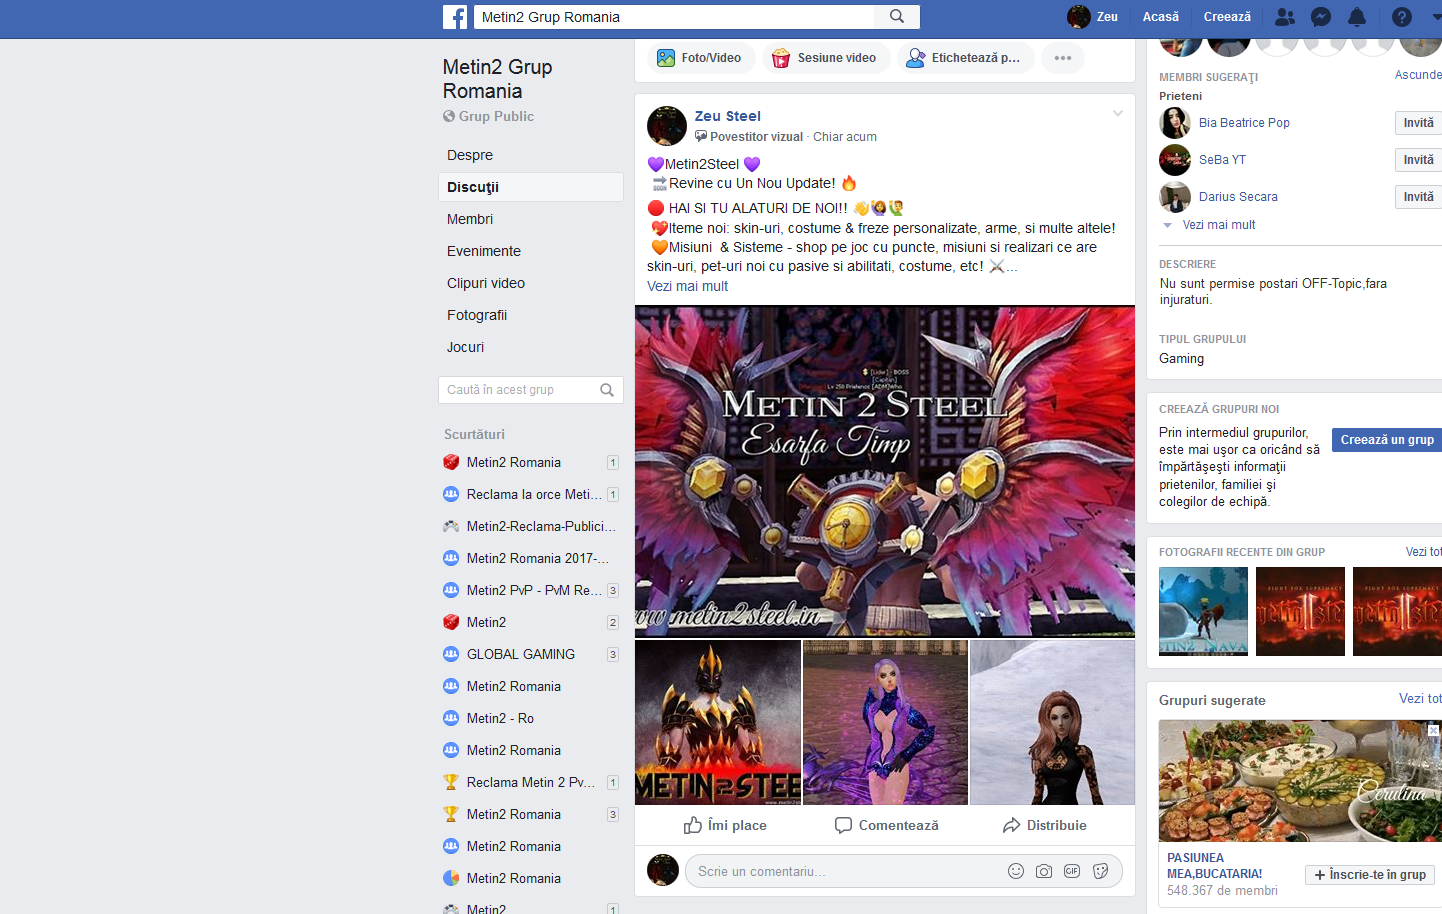Image resolution: width=1442 pixels, height=914 pixels.
Task: Click the Etichetează p... button
Action: pos(964,58)
